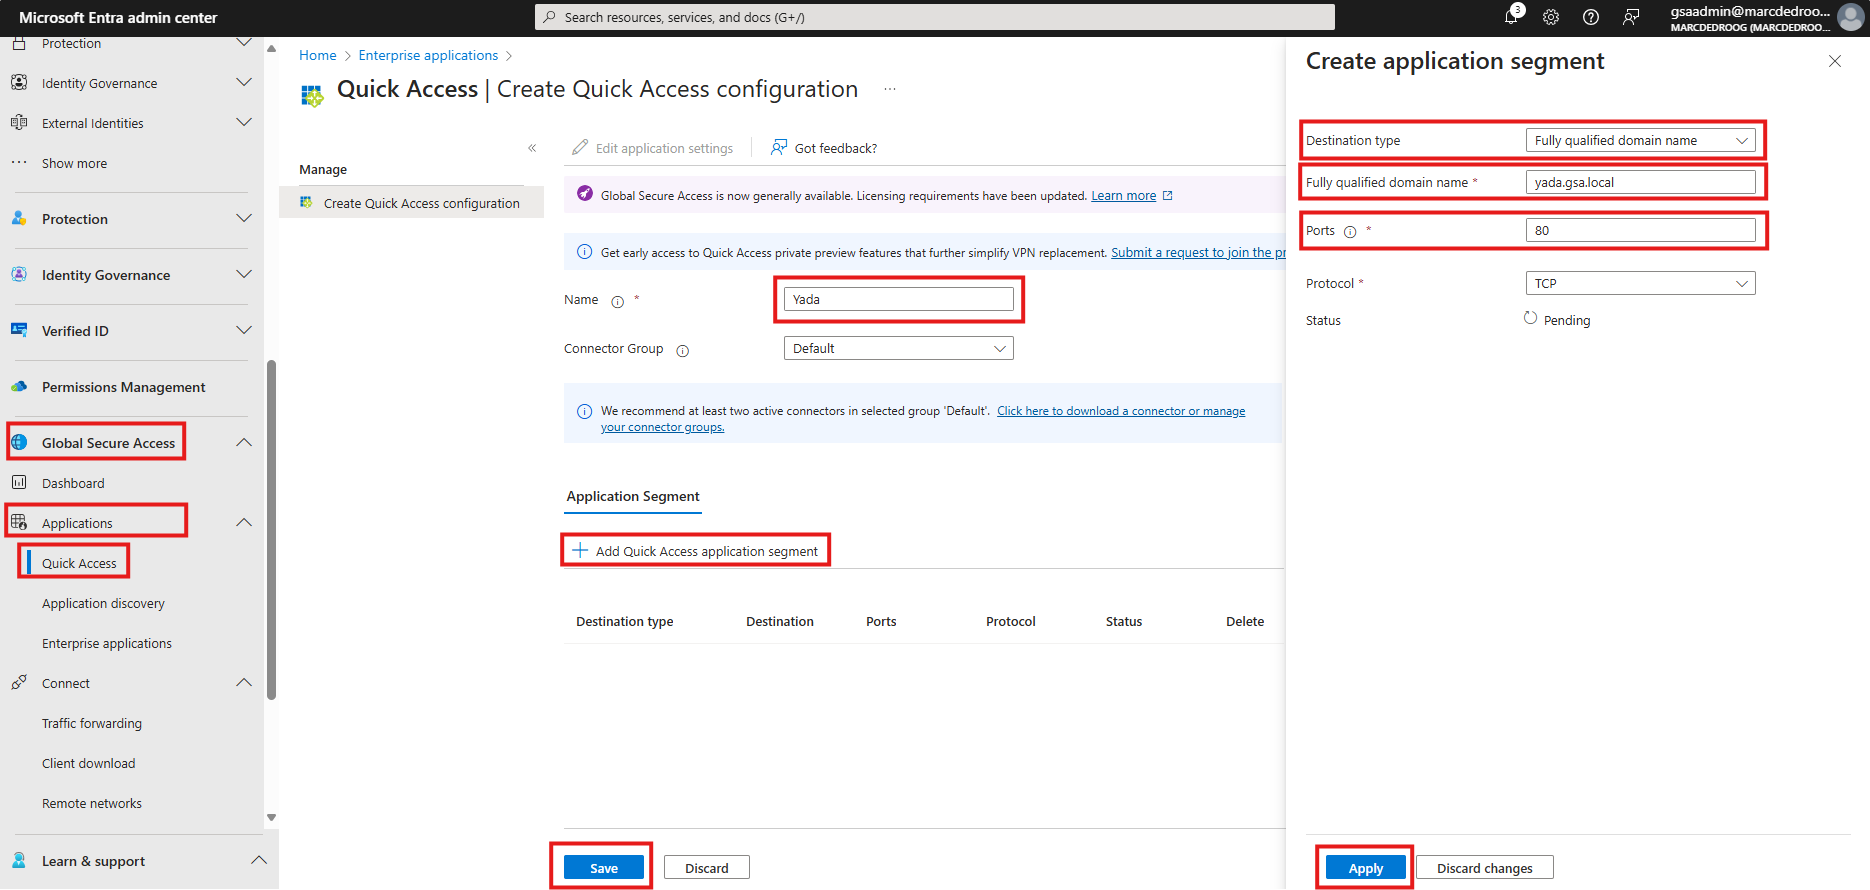Click the Protection shield-person icon in the bottom group
This screenshot has width=1870, height=890.
coord(19,218)
